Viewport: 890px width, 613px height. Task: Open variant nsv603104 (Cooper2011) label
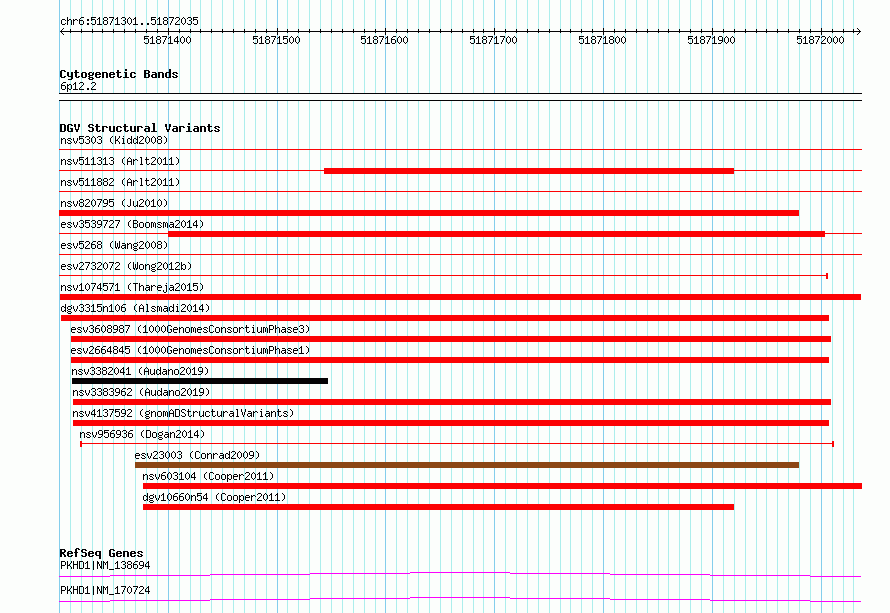pos(208,476)
